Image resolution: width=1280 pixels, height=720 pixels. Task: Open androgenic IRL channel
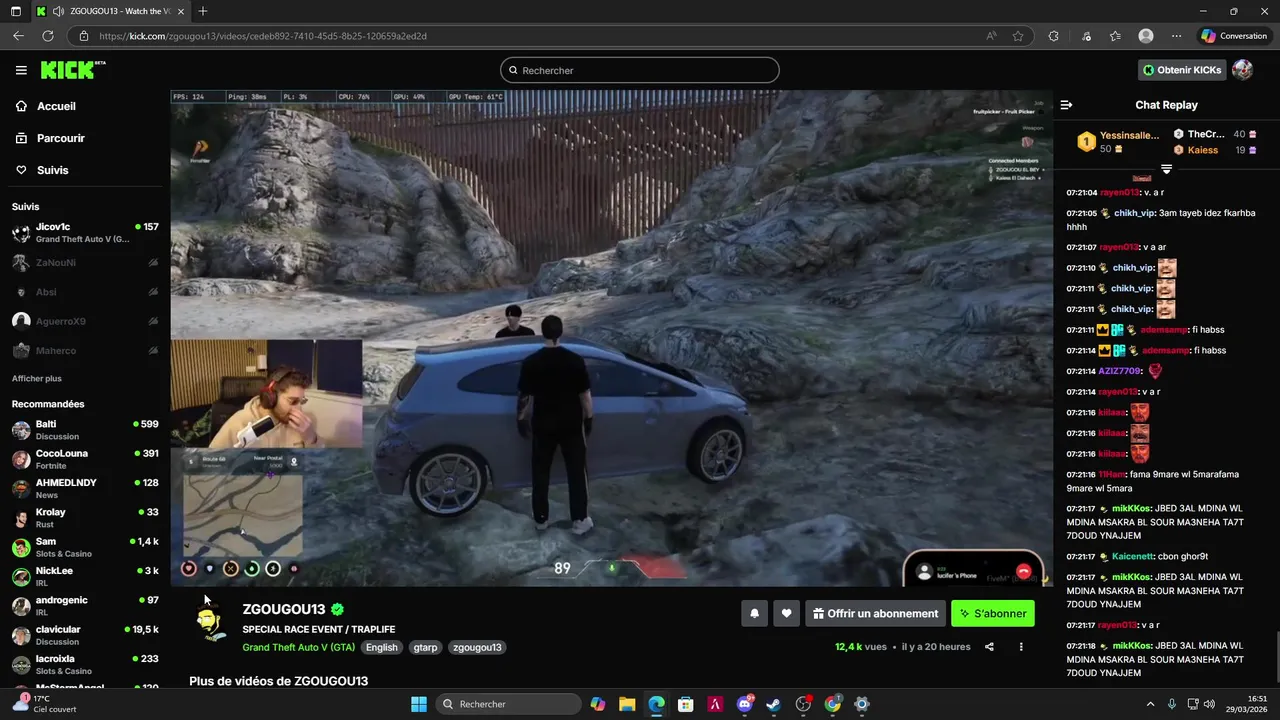point(85,606)
